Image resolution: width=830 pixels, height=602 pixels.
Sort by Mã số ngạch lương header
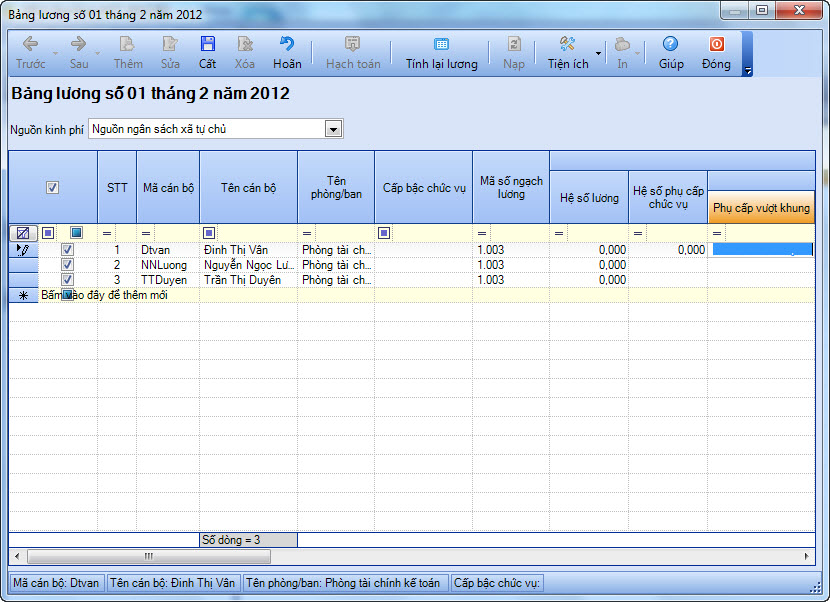[511, 187]
